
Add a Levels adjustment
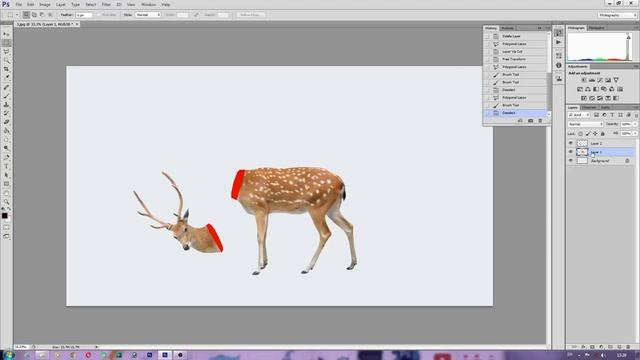[592, 80]
